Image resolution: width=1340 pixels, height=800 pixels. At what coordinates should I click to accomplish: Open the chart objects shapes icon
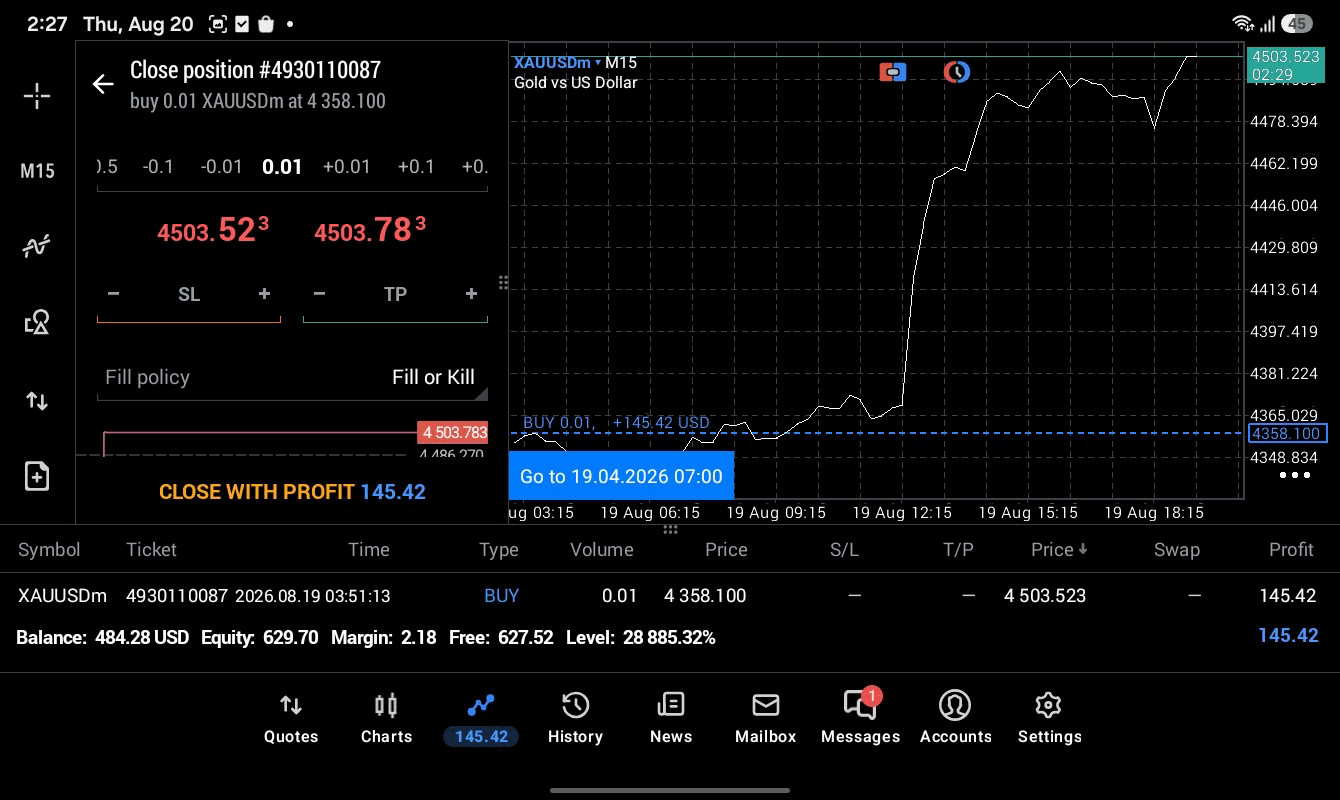pos(37,322)
